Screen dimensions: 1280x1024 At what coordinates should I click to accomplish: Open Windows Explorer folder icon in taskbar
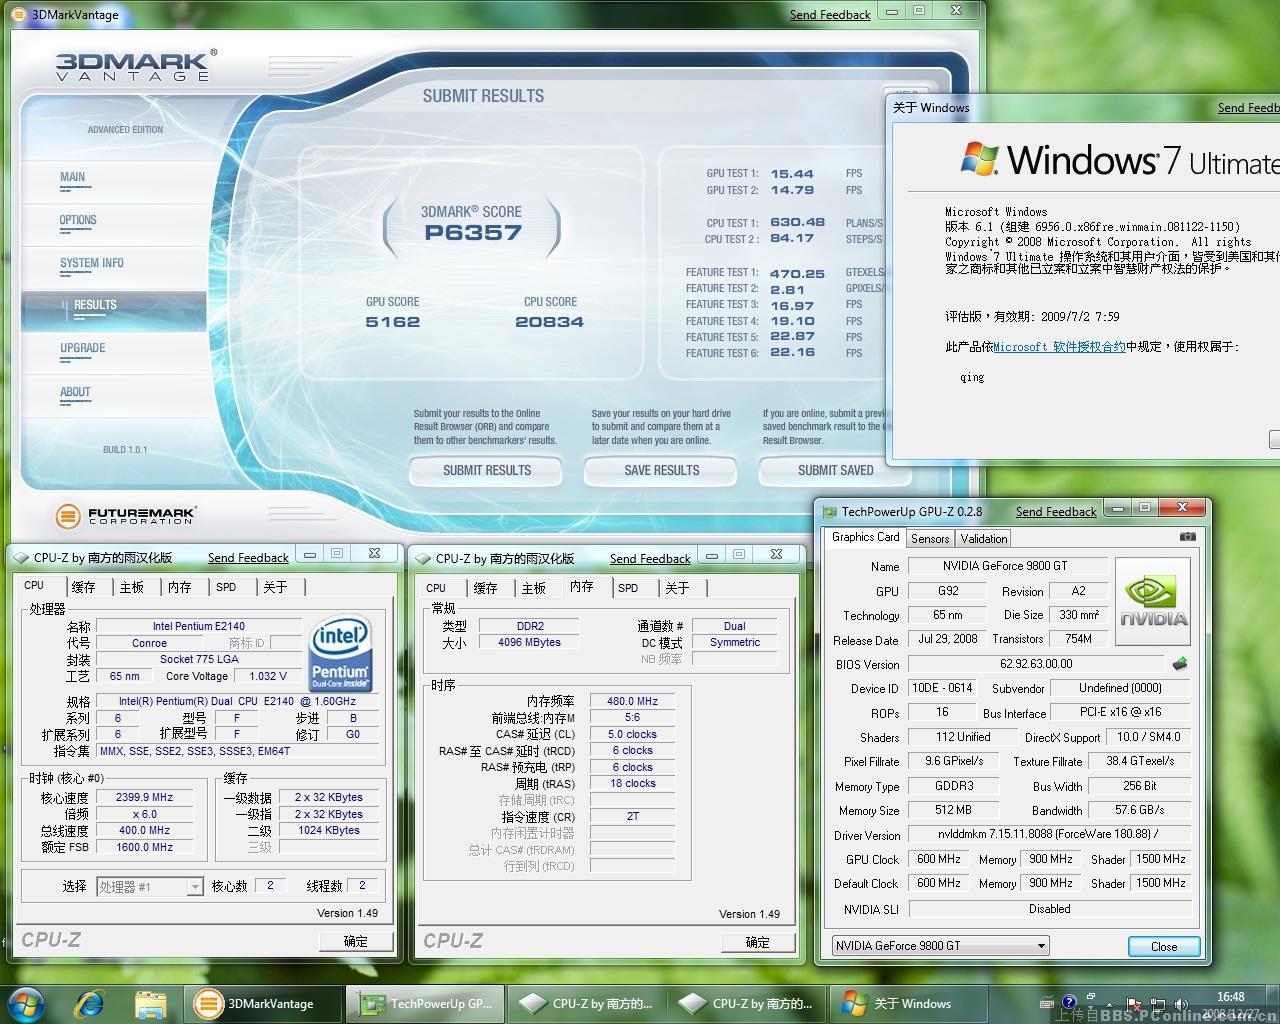pos(150,1003)
